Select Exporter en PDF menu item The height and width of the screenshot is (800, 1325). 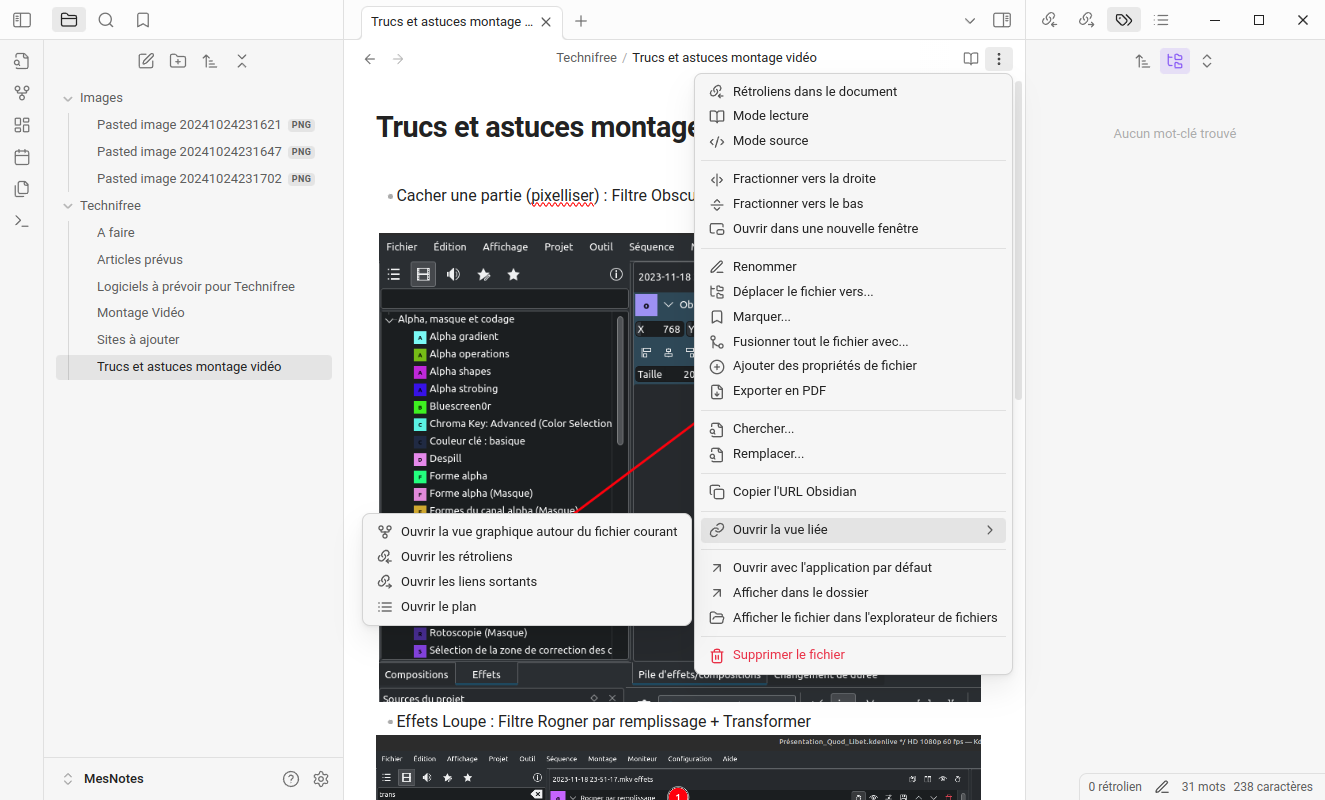[779, 391]
